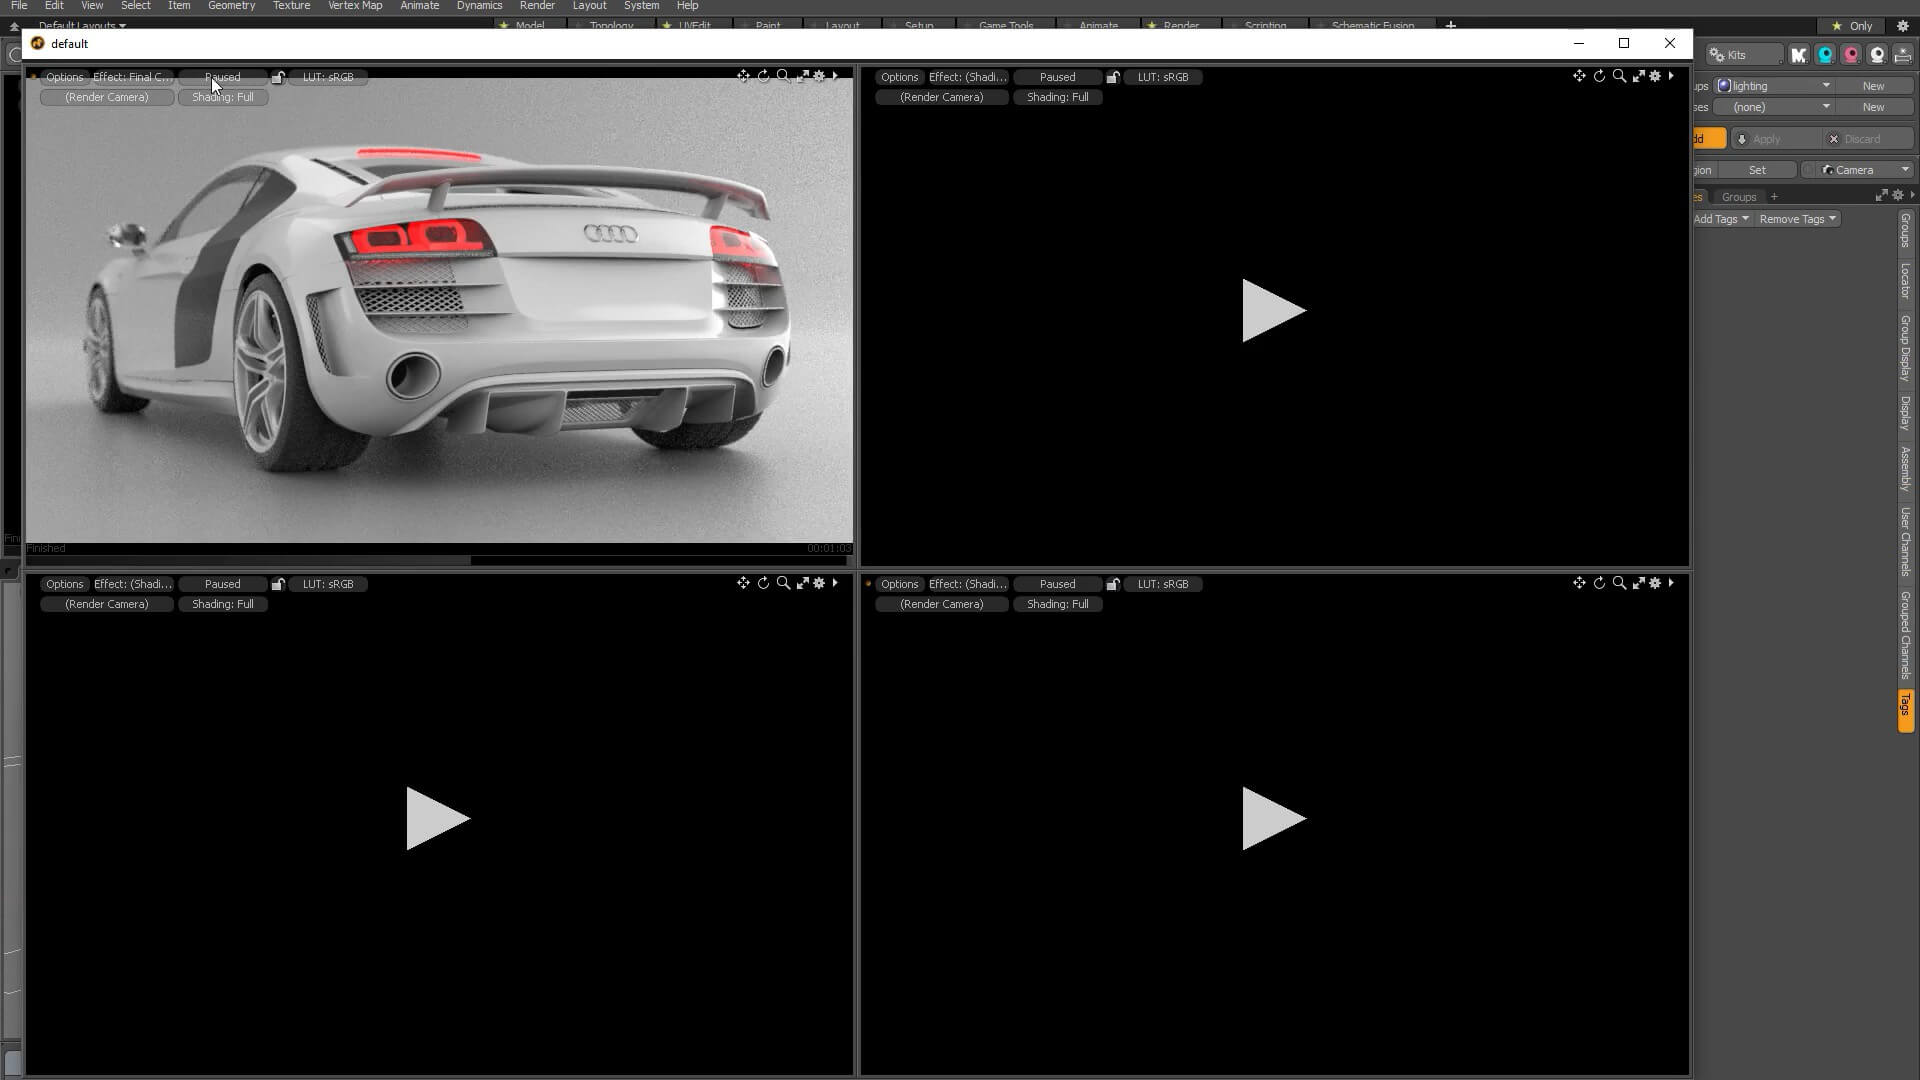This screenshot has height=1080, width=1920.
Task: Toggle Paused in the bottom-right preview viewport
Action: 1057,584
